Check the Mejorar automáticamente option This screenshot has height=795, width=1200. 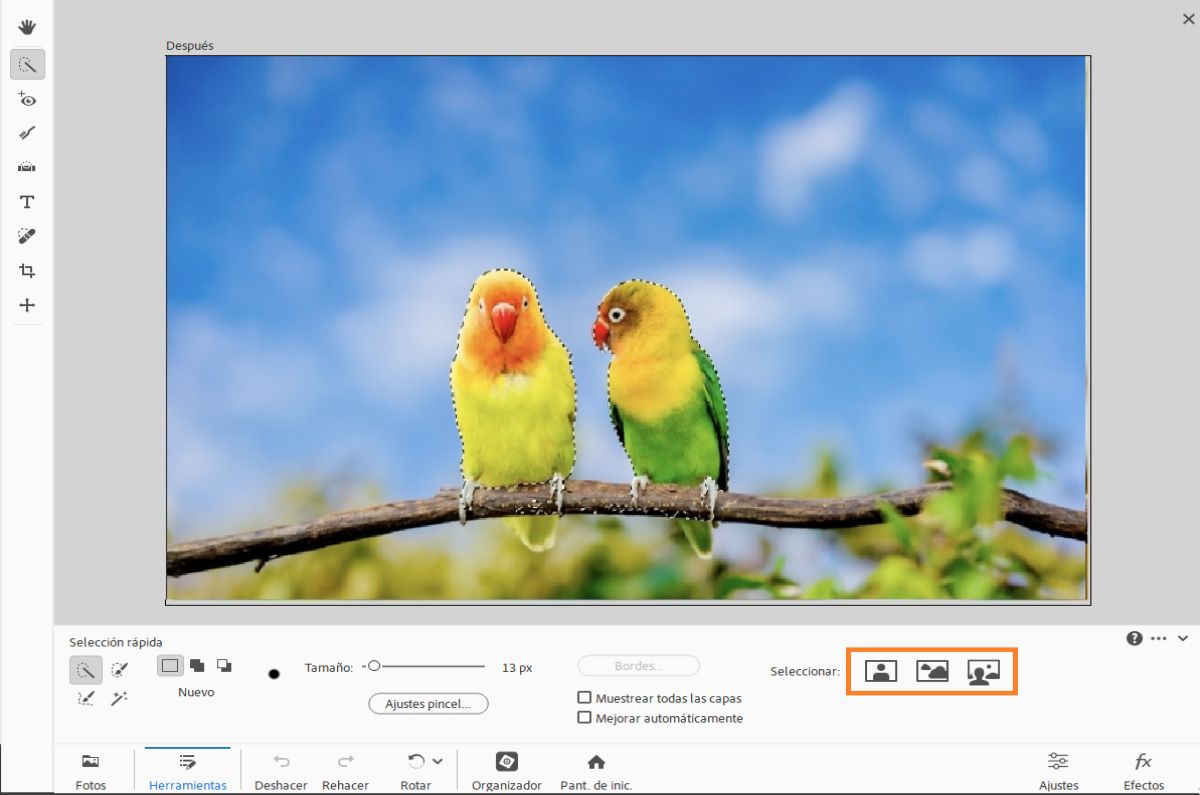click(x=585, y=718)
